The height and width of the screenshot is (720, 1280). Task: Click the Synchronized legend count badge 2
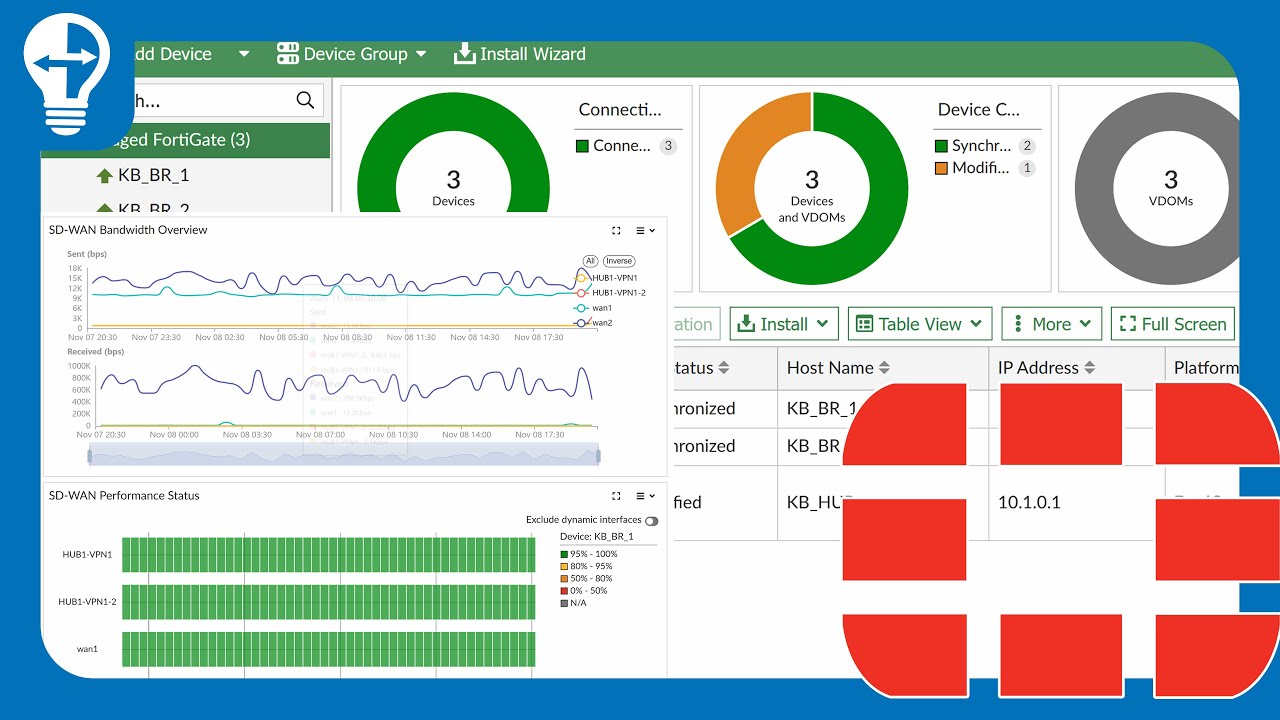point(1027,146)
